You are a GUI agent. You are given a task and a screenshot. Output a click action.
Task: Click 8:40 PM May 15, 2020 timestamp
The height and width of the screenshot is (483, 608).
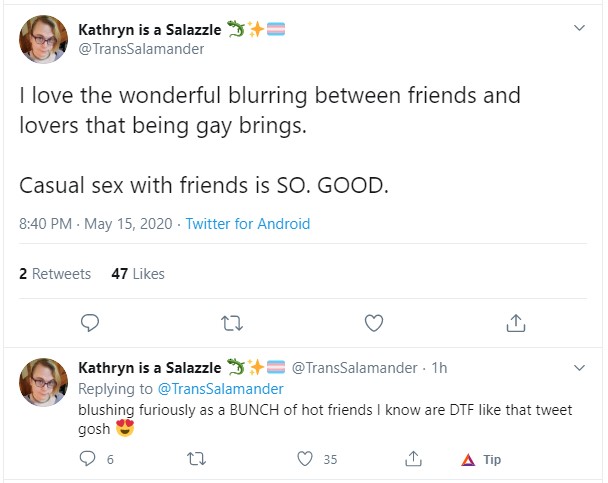[96, 224]
